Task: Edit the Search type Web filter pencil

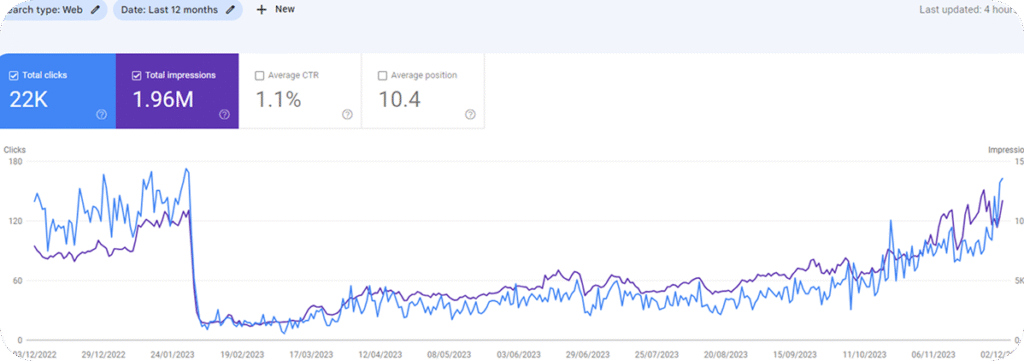Action: (x=96, y=9)
